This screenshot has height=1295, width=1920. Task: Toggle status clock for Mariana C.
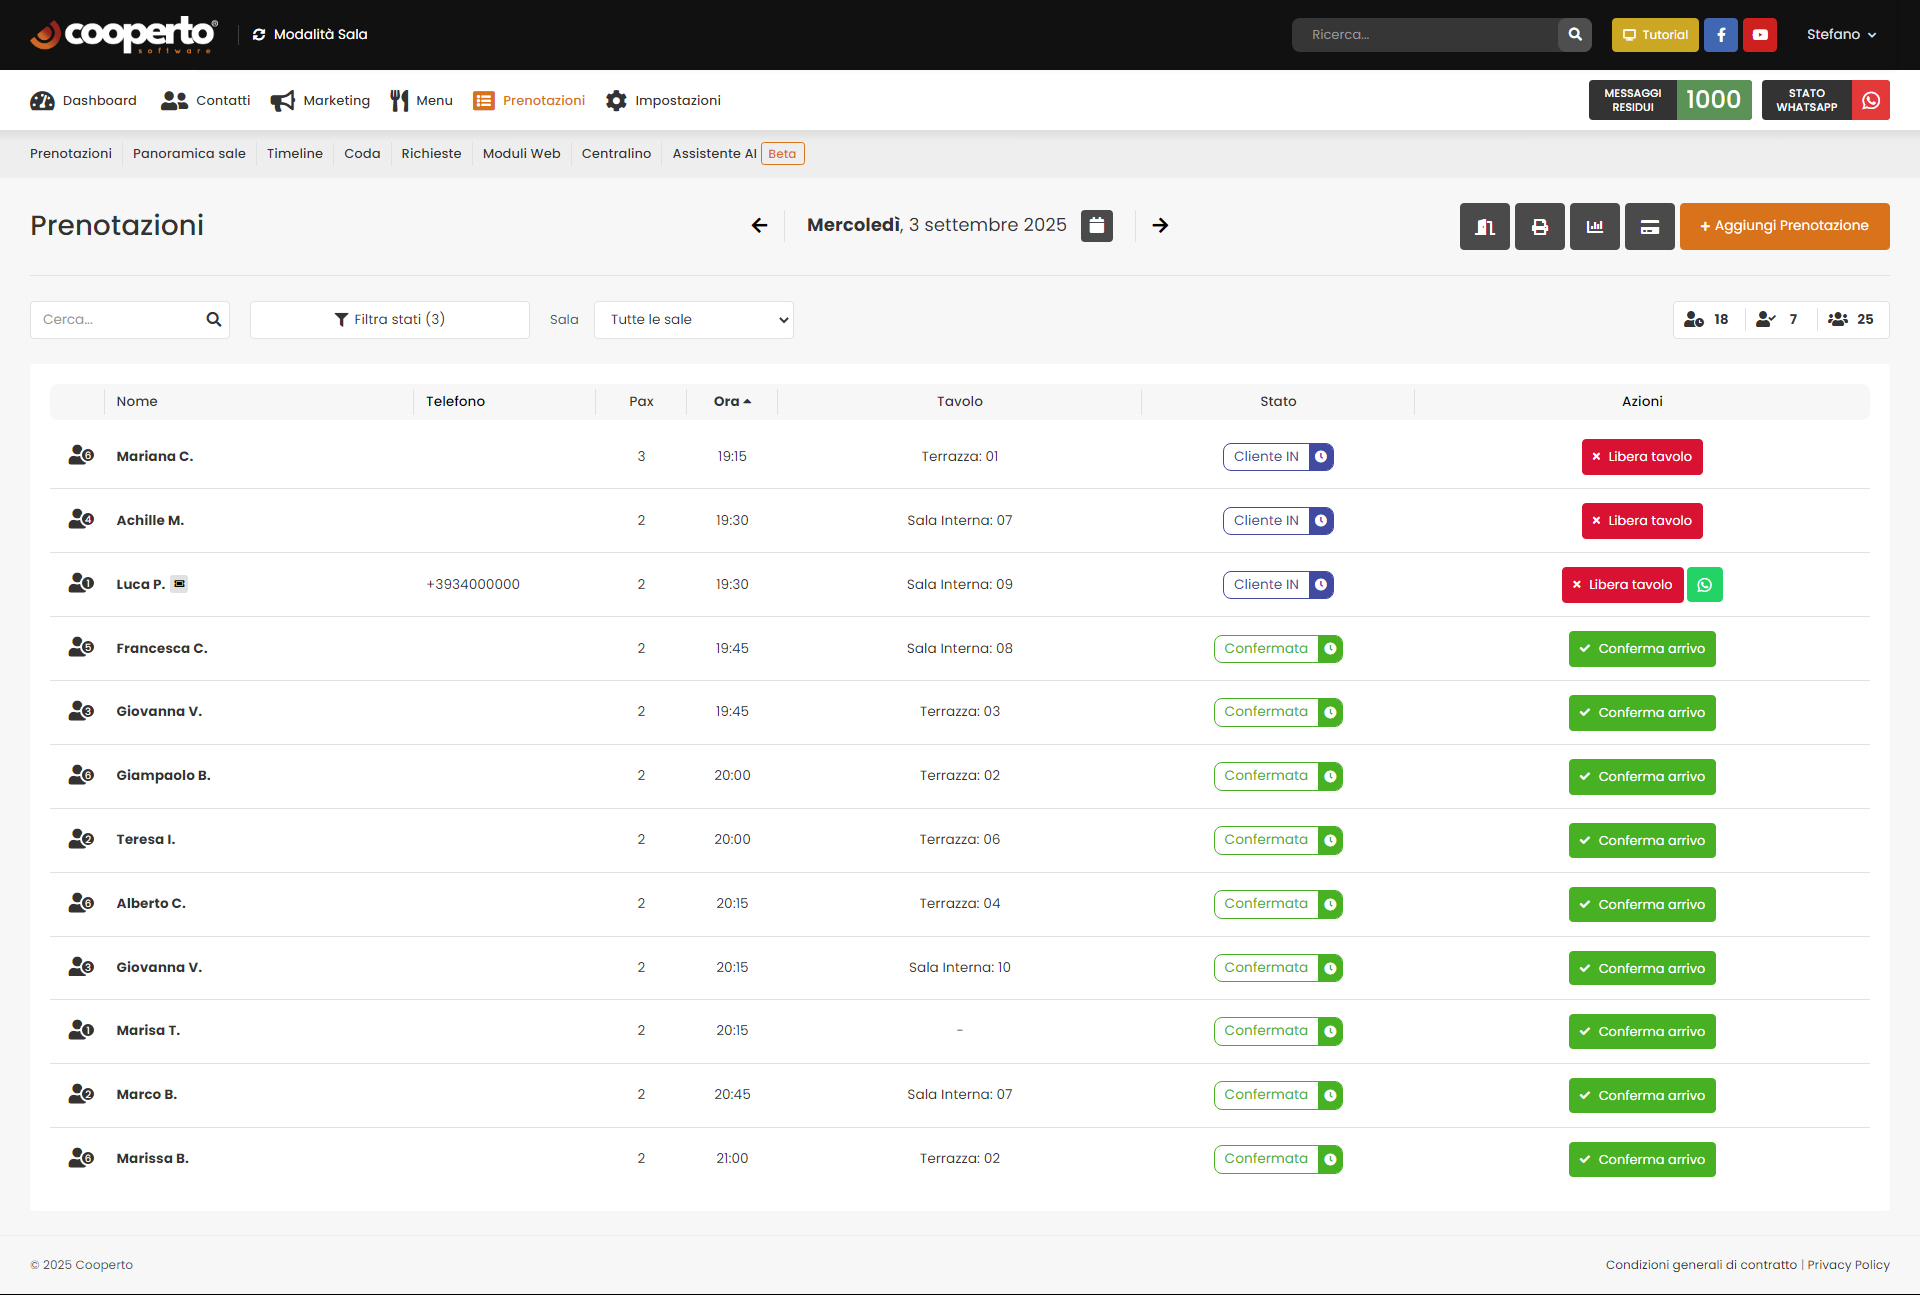(1321, 457)
